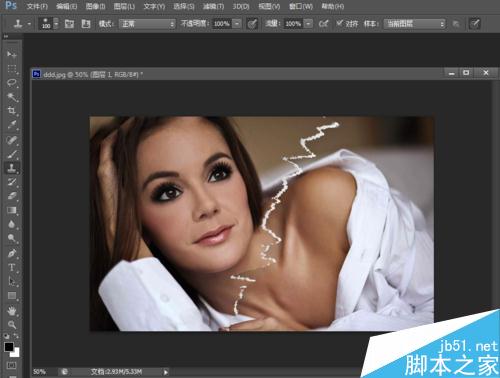The image size is (500, 378).
Task: Open the Edit menu
Action: click(x=67, y=6)
